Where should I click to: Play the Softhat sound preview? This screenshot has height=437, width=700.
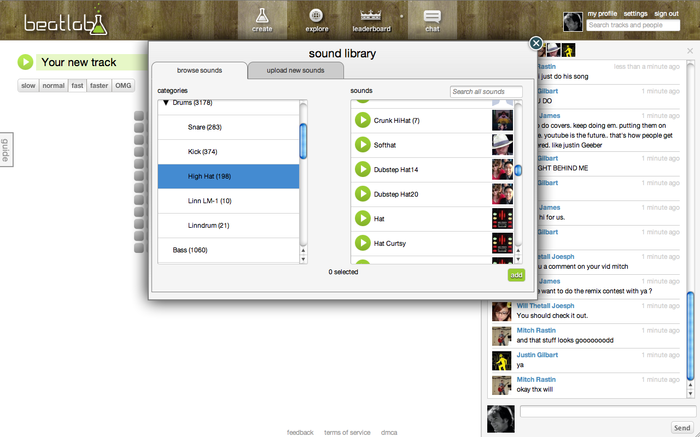[363, 144]
